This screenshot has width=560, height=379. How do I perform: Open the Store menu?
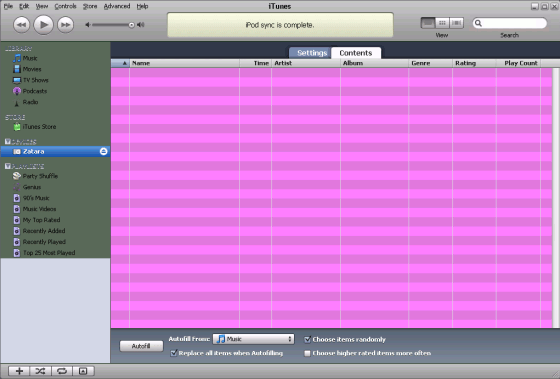[x=90, y=6]
